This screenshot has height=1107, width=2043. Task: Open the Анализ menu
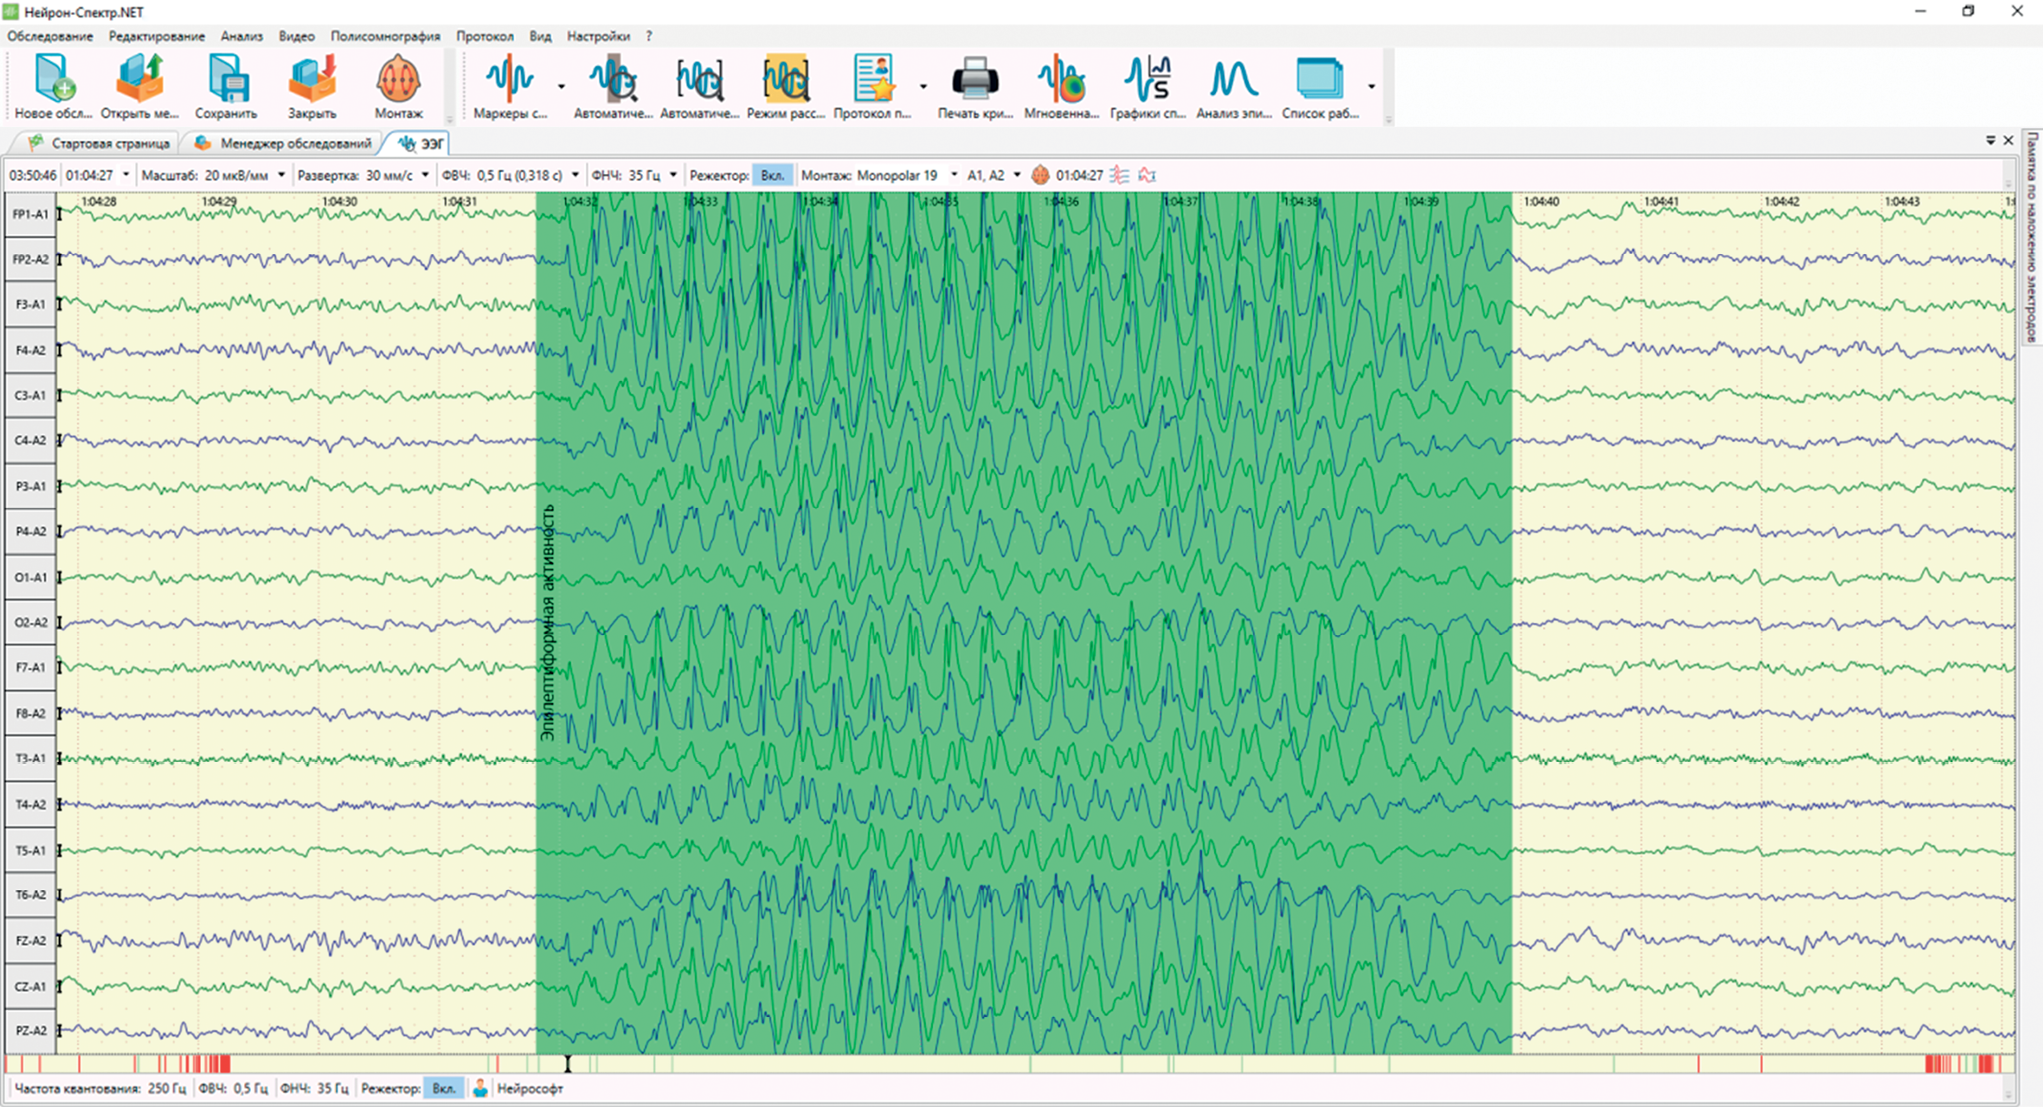point(242,36)
